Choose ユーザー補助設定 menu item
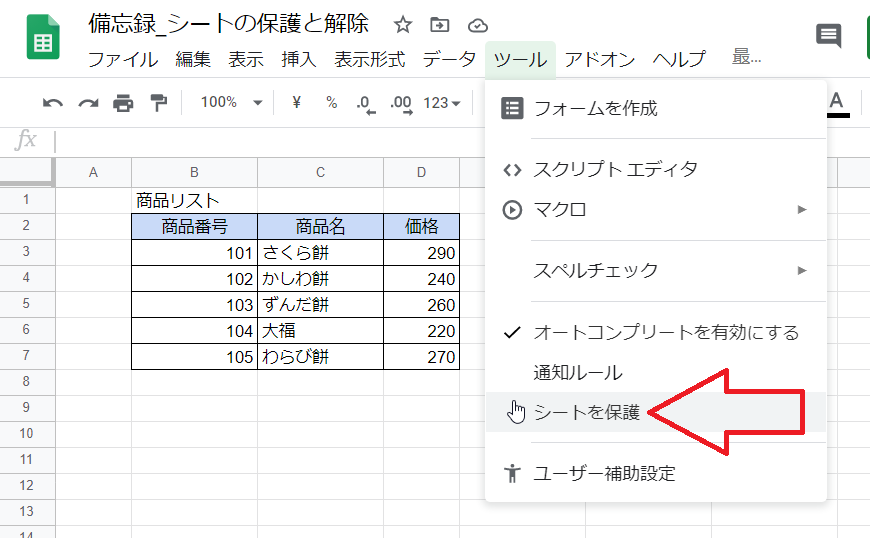 pyautogui.click(x=655, y=473)
